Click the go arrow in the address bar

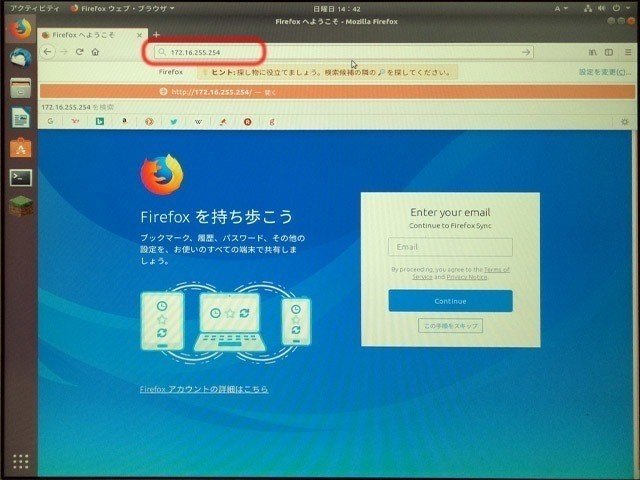tap(526, 52)
